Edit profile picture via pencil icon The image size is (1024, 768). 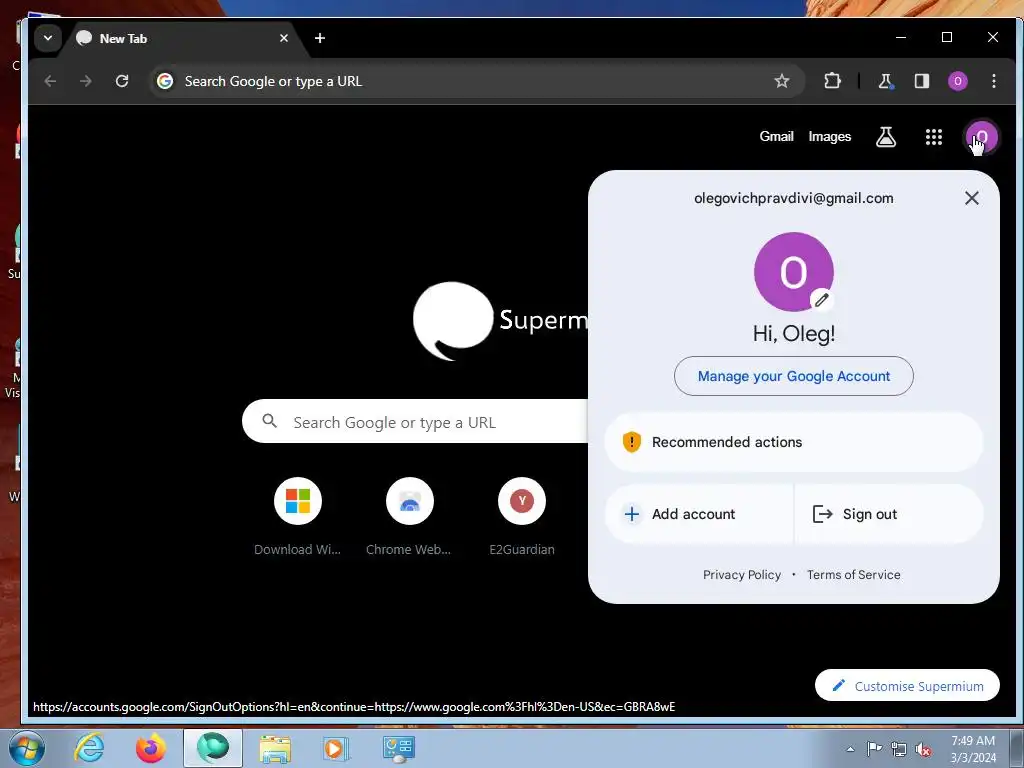(822, 300)
